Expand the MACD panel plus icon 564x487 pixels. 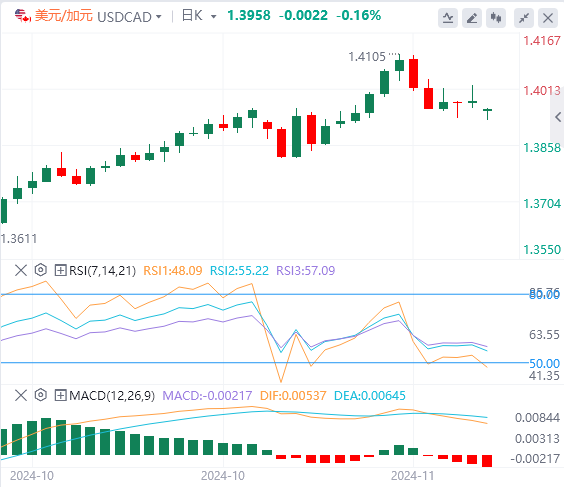point(60,395)
